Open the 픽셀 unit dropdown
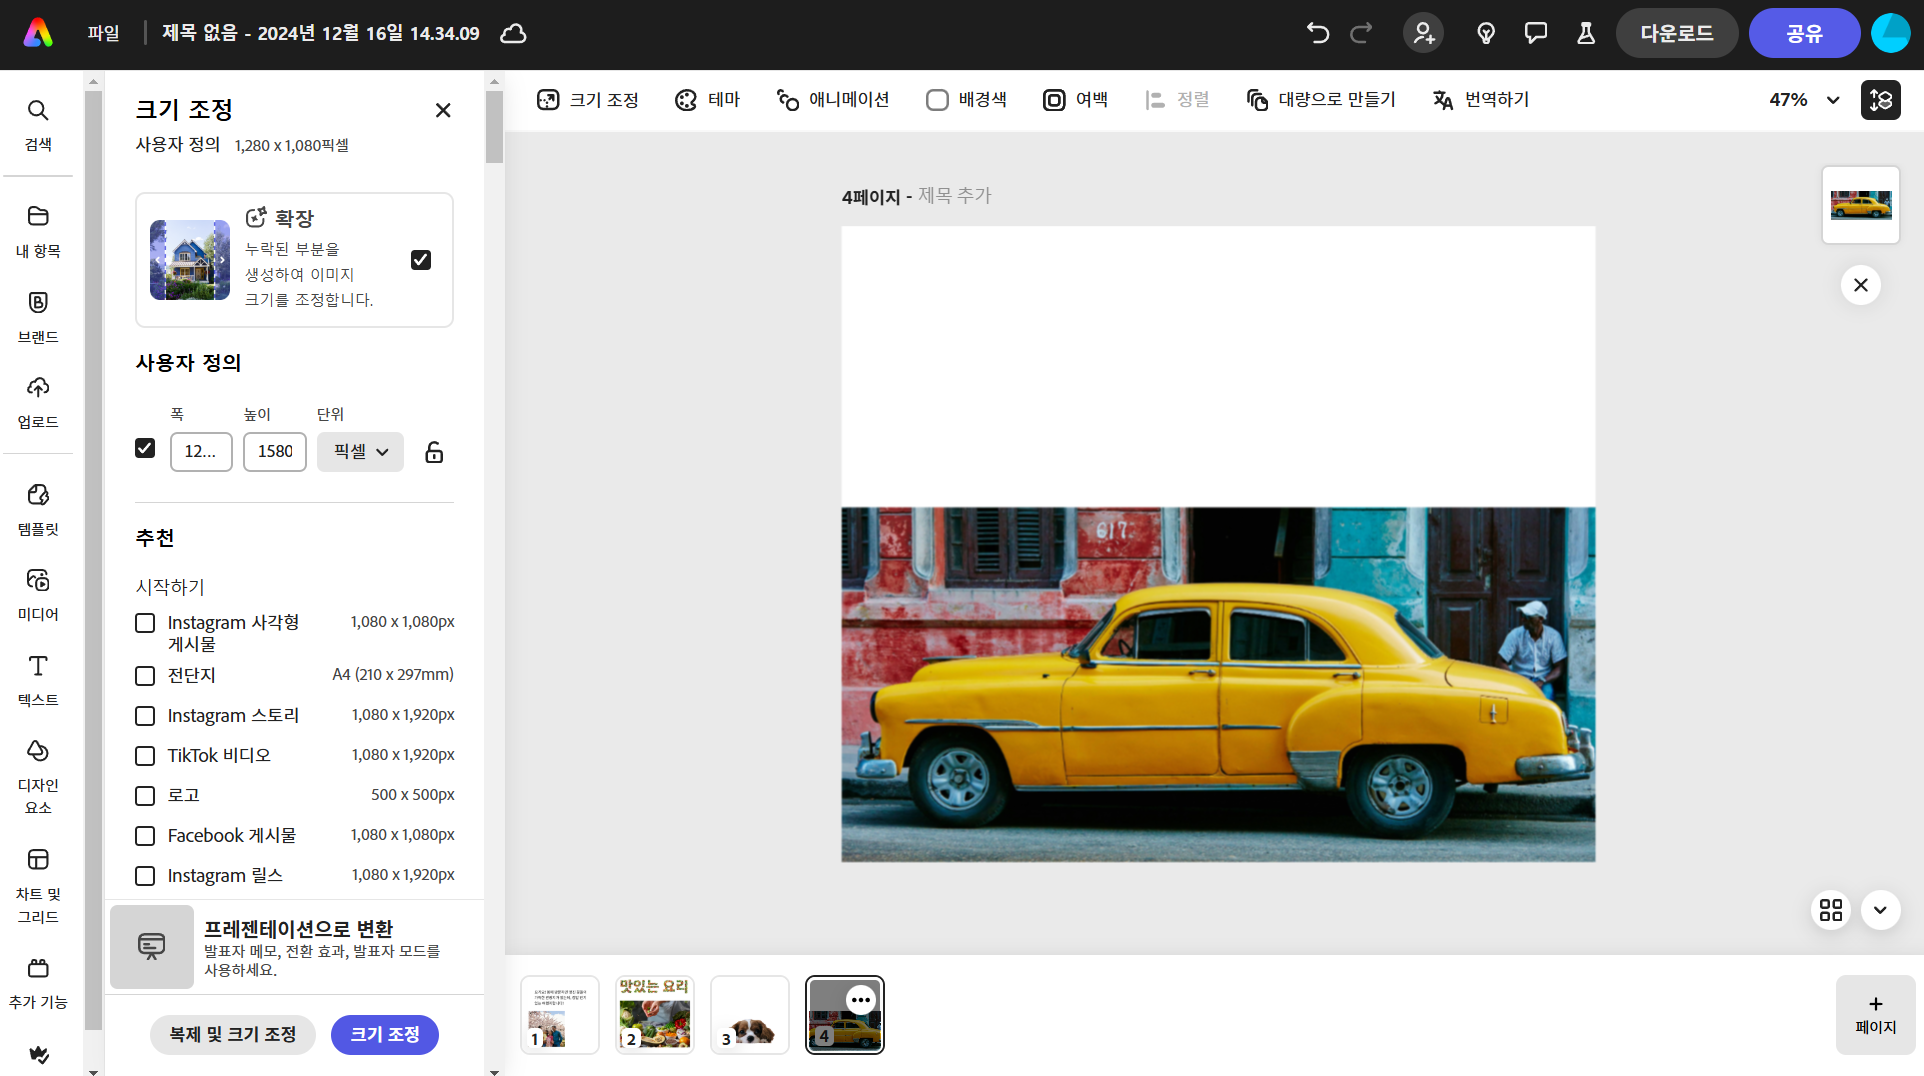 (x=360, y=452)
